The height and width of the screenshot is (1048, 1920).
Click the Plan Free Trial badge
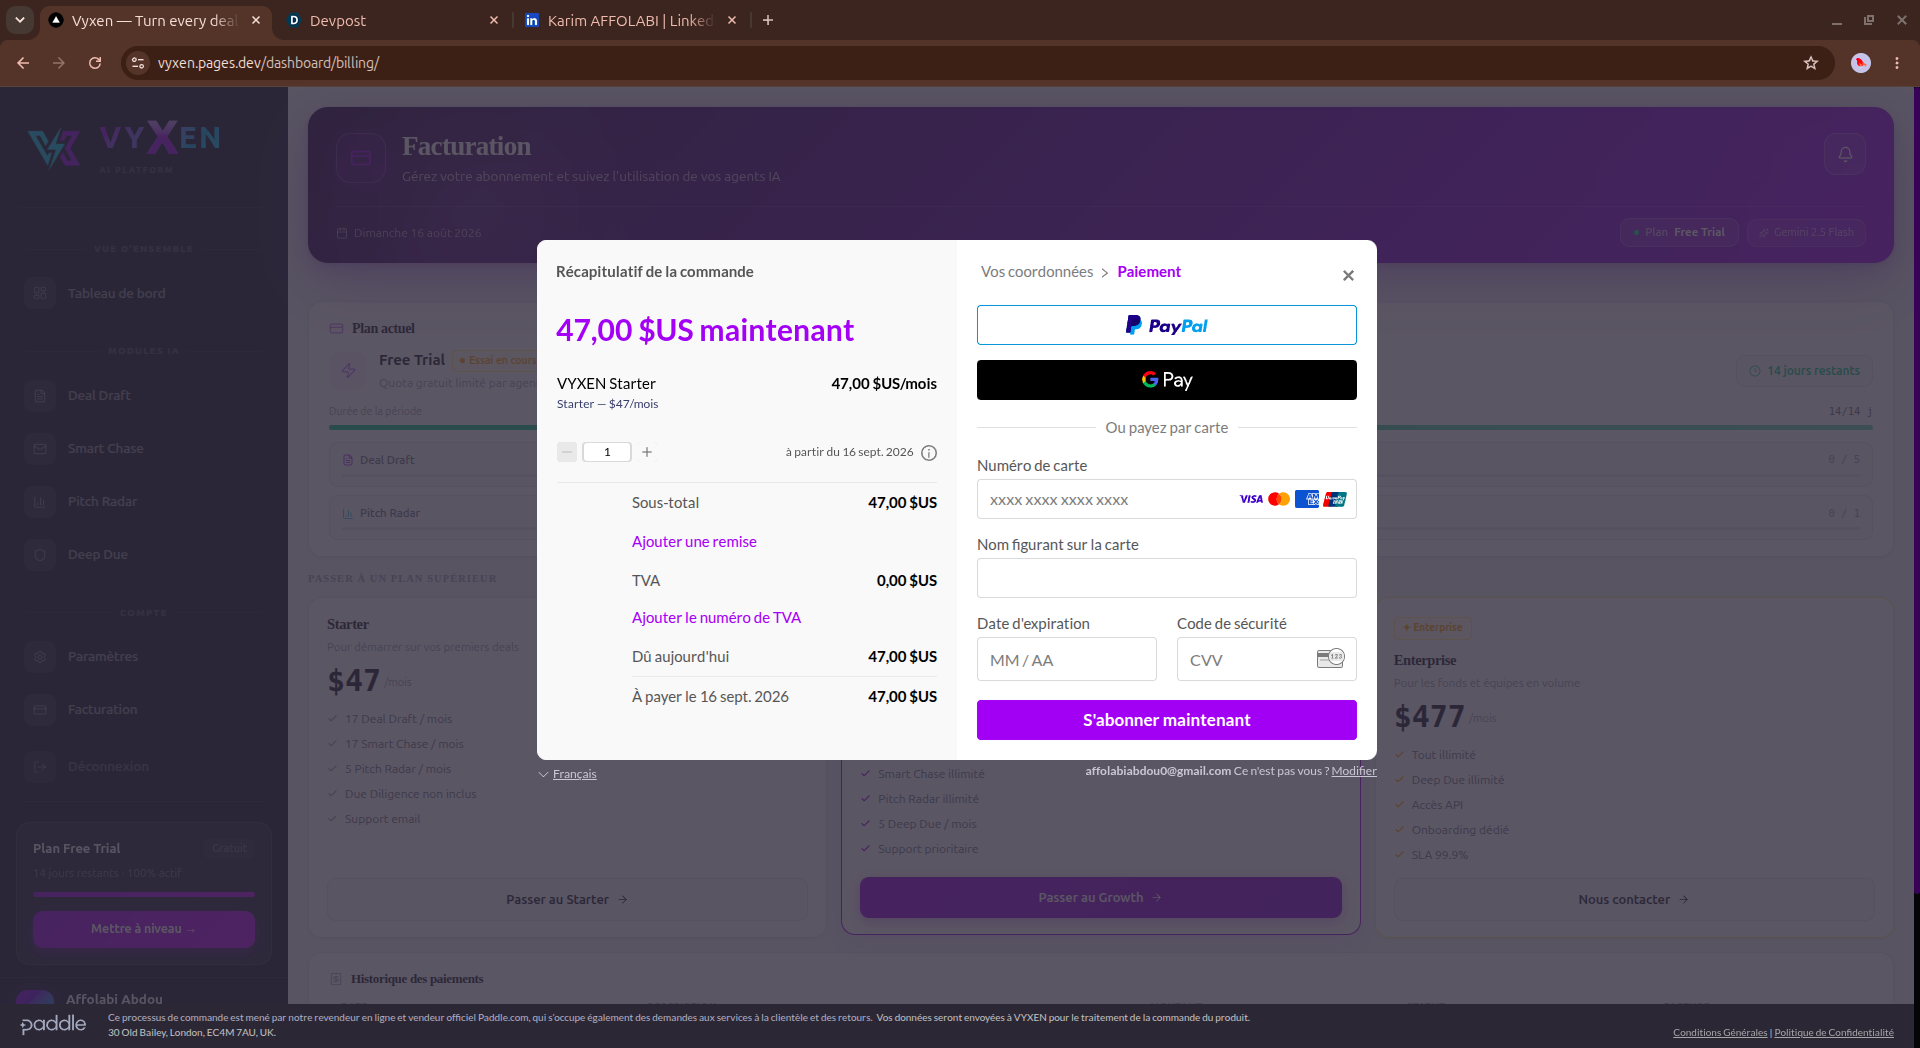[x=1679, y=232]
